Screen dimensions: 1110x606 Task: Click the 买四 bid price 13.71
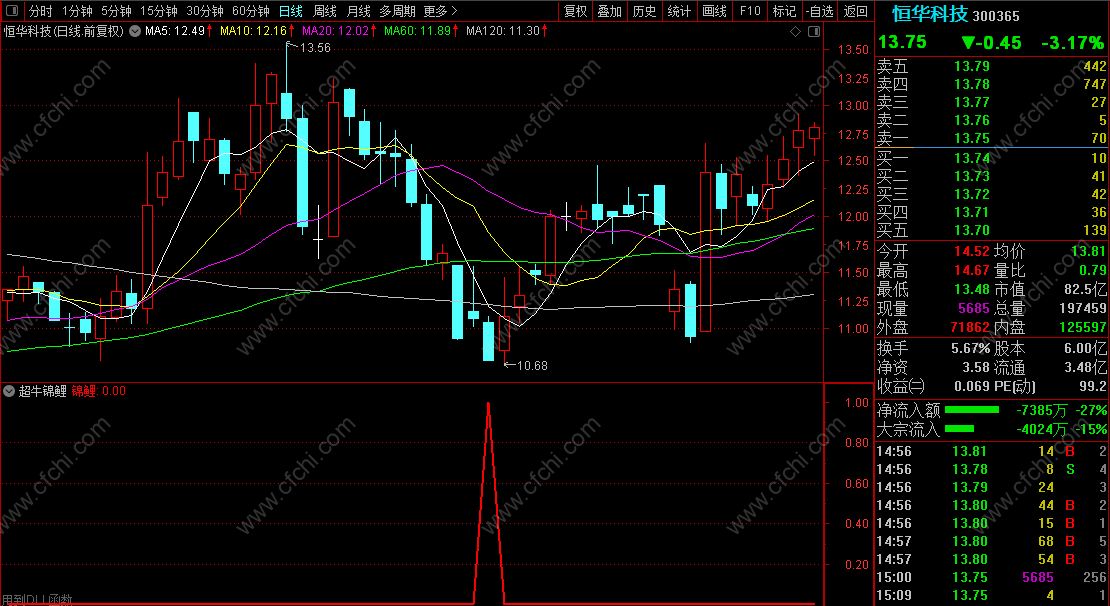[x=972, y=212]
